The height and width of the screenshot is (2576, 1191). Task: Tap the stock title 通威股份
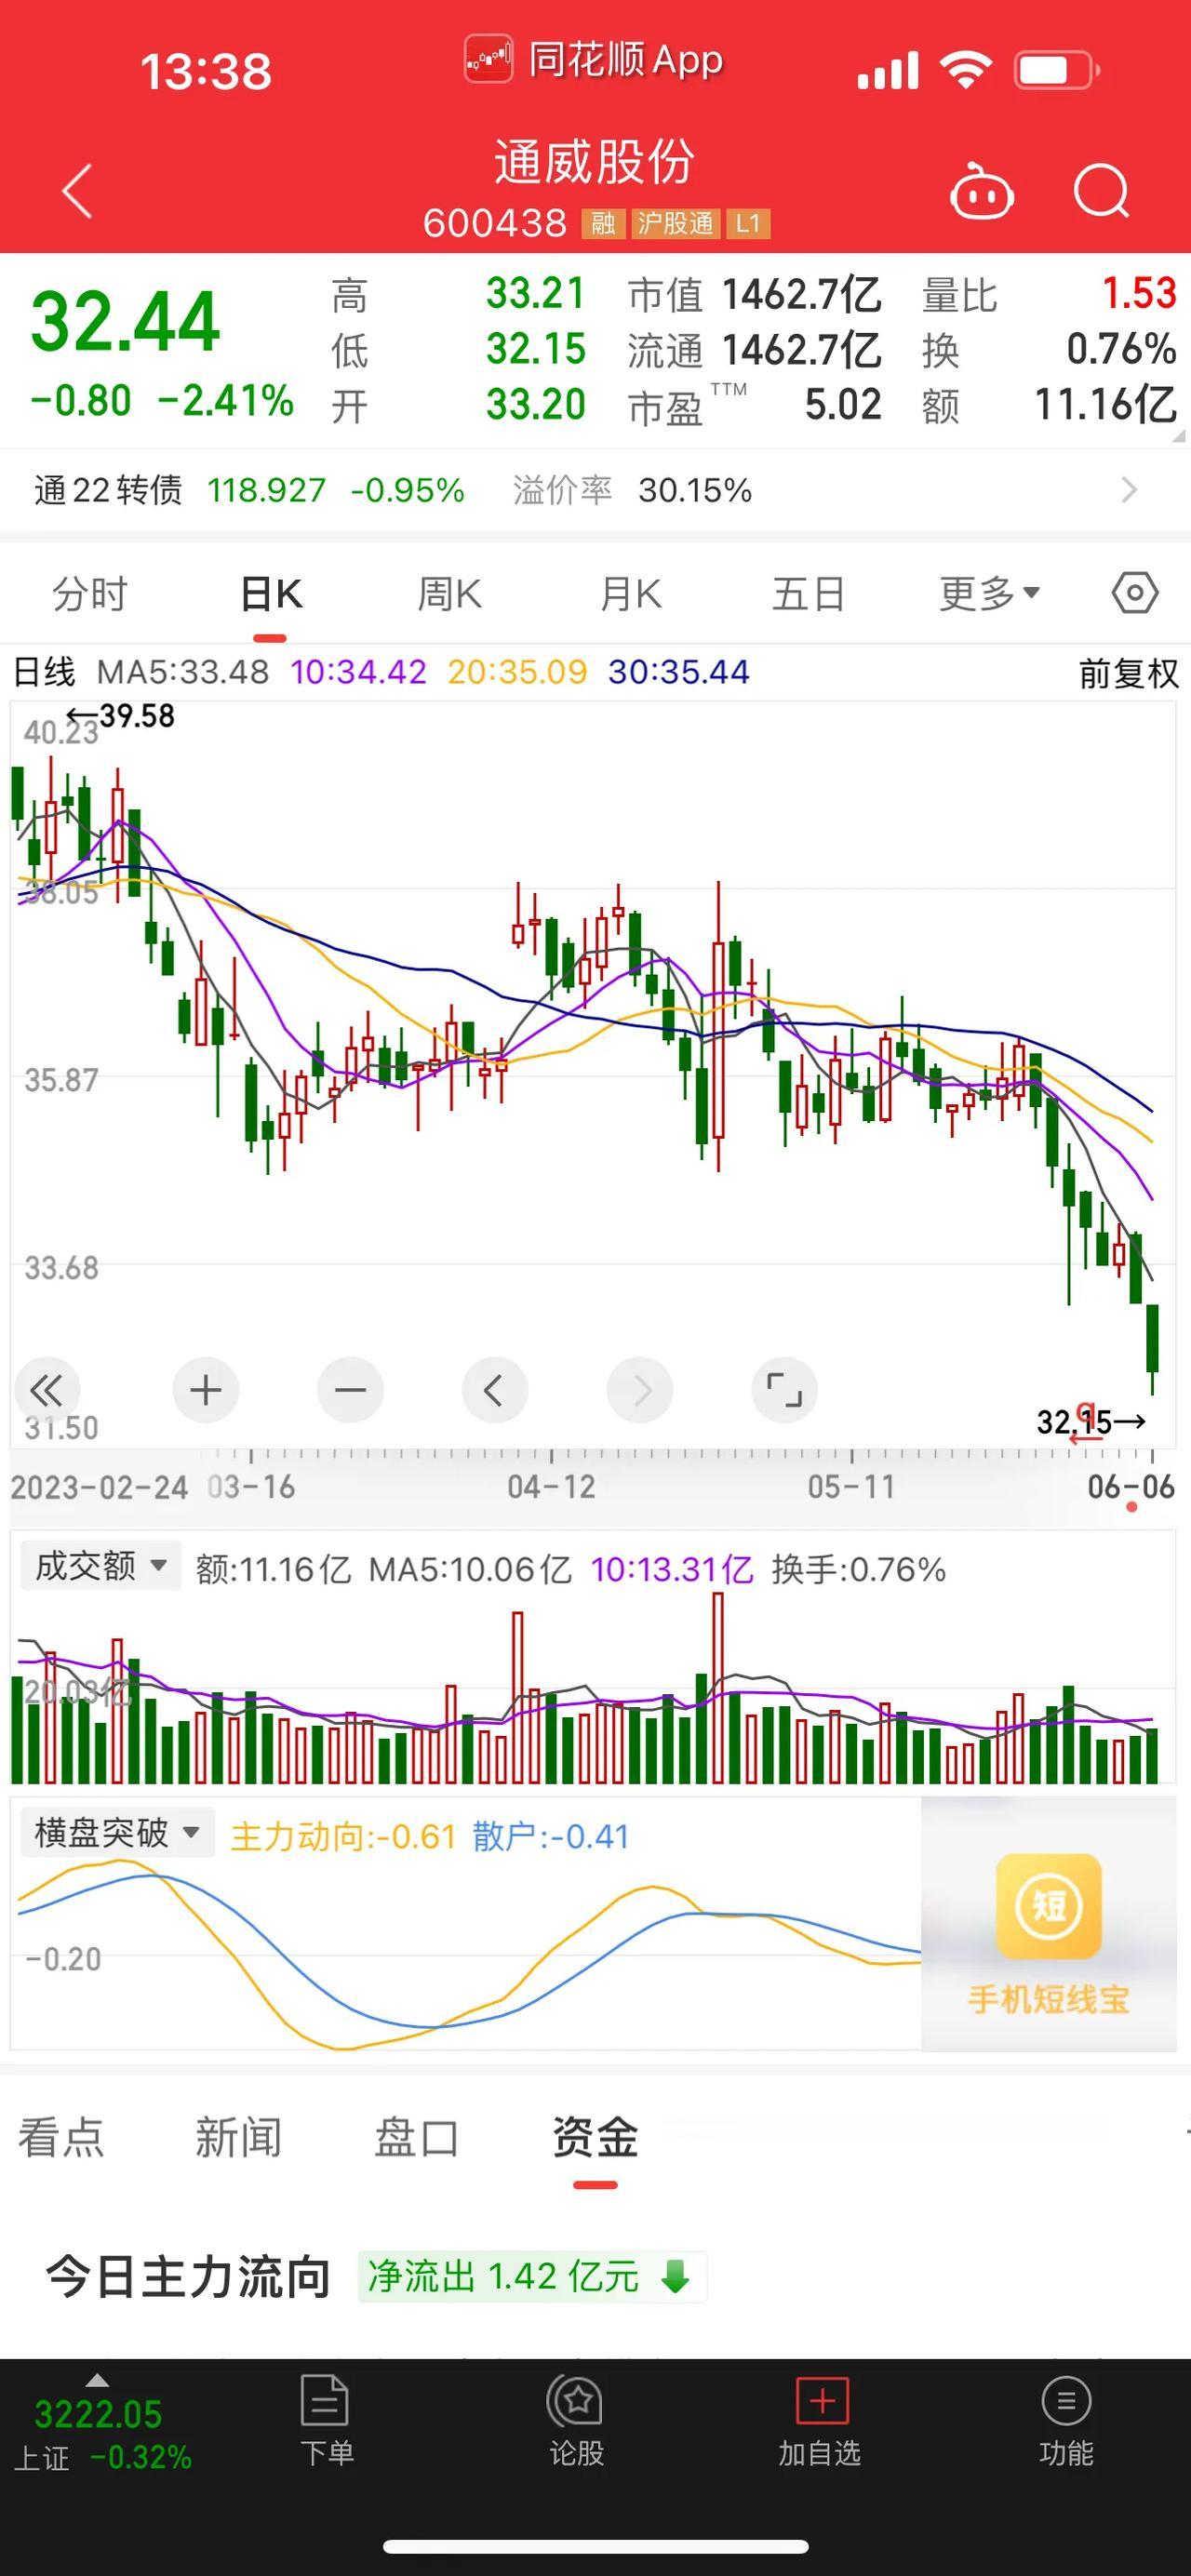pyautogui.click(x=595, y=162)
